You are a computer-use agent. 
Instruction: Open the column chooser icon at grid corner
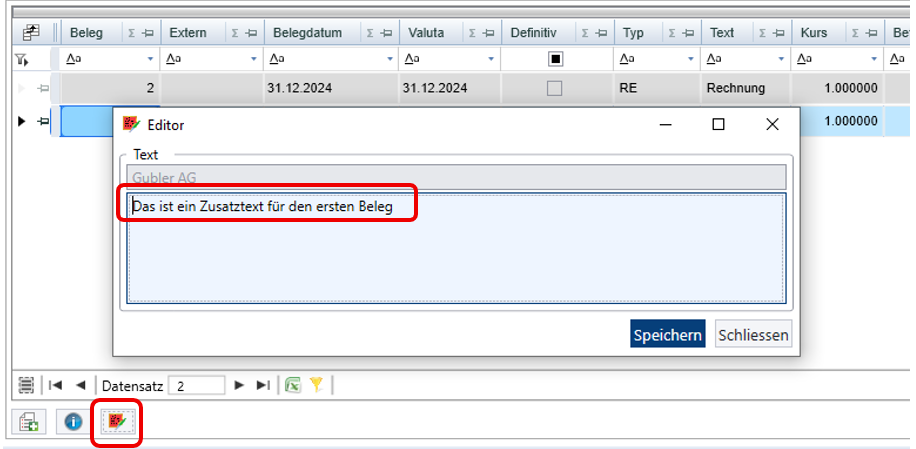pyautogui.click(x=31, y=33)
